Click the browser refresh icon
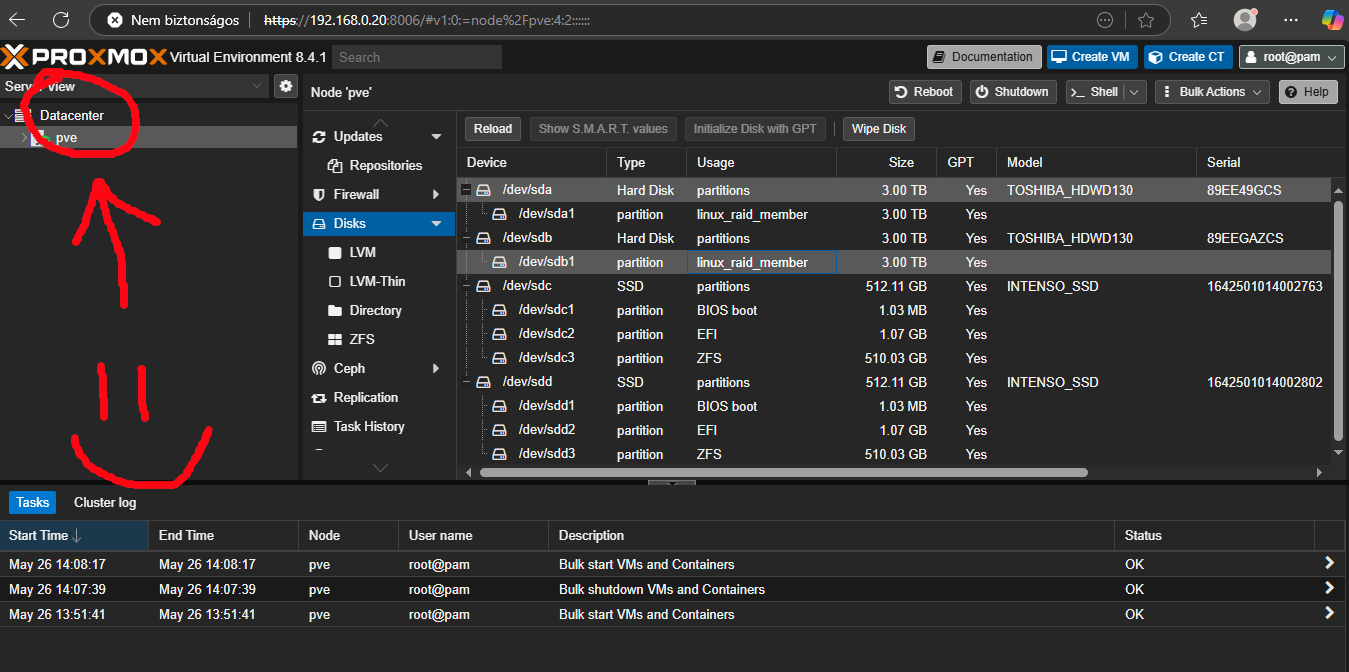1349x672 pixels. 61,20
